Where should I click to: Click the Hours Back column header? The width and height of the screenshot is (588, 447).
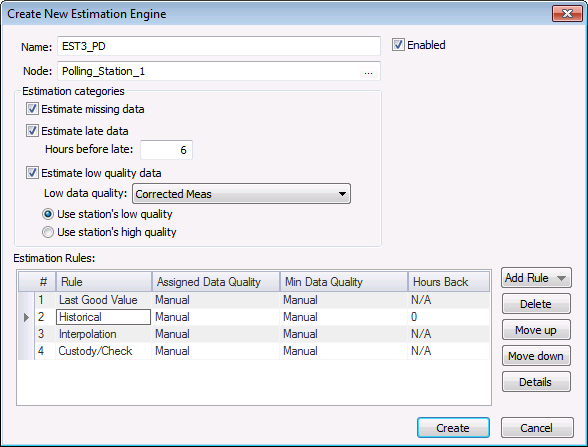pos(448,282)
